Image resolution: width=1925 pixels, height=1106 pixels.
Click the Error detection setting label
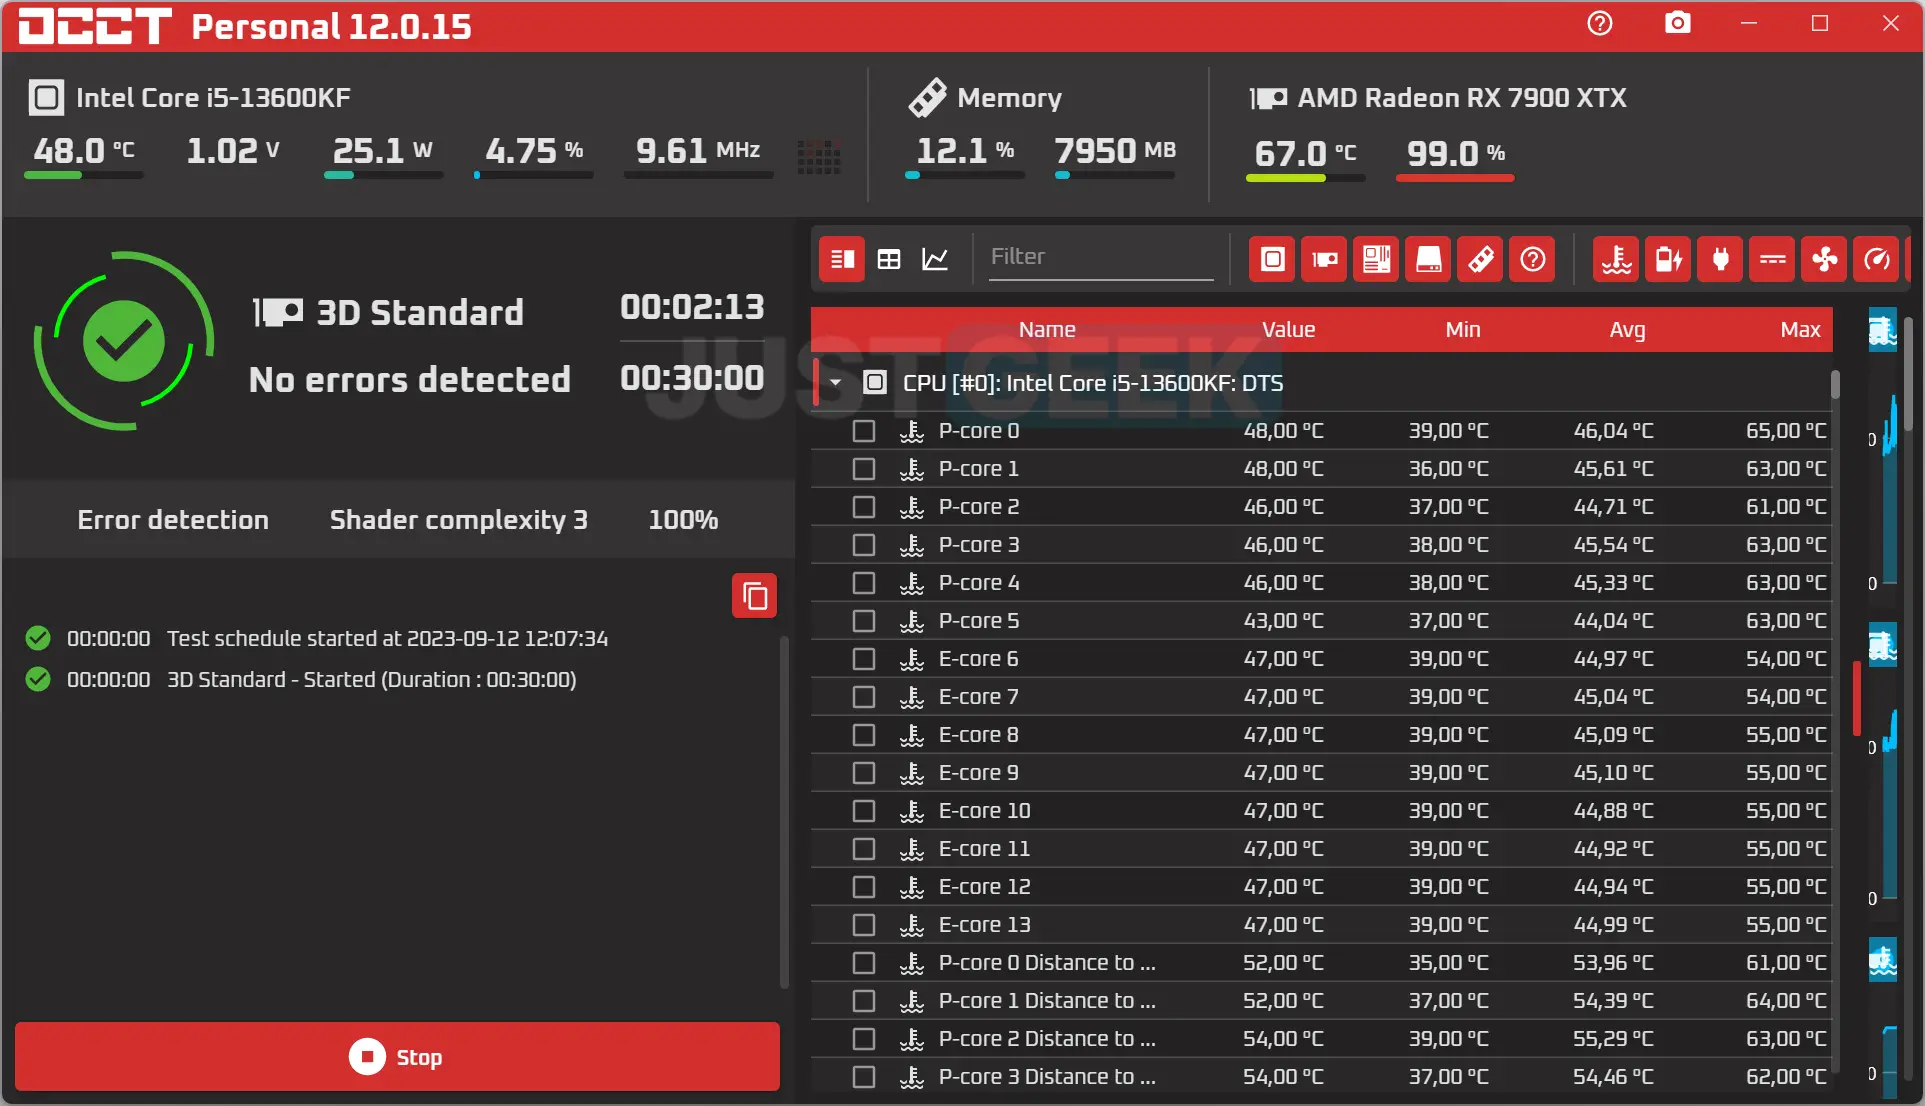click(x=173, y=520)
